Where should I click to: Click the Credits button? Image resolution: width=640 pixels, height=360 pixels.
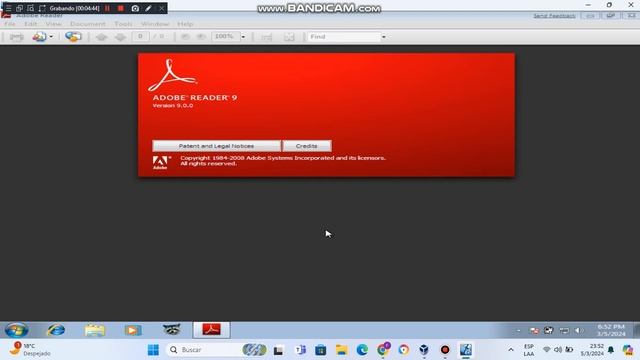click(x=307, y=146)
